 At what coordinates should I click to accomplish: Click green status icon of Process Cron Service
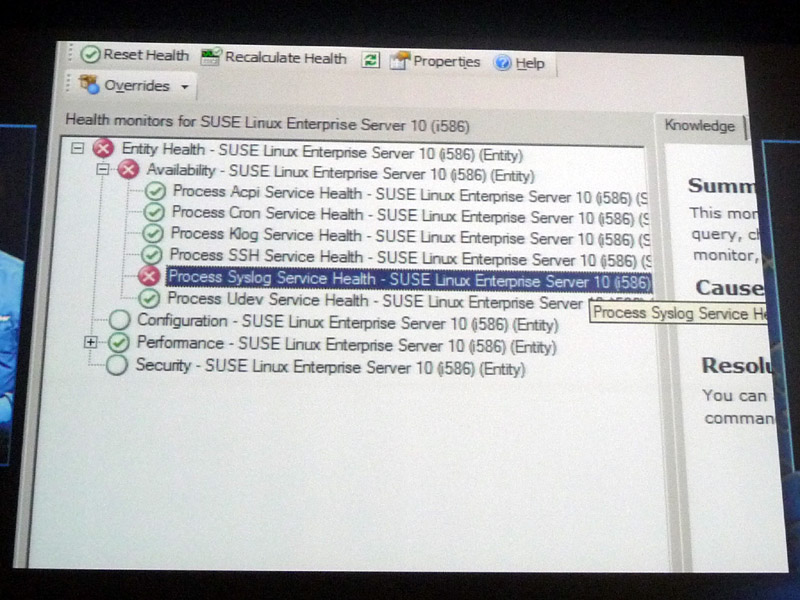154,212
